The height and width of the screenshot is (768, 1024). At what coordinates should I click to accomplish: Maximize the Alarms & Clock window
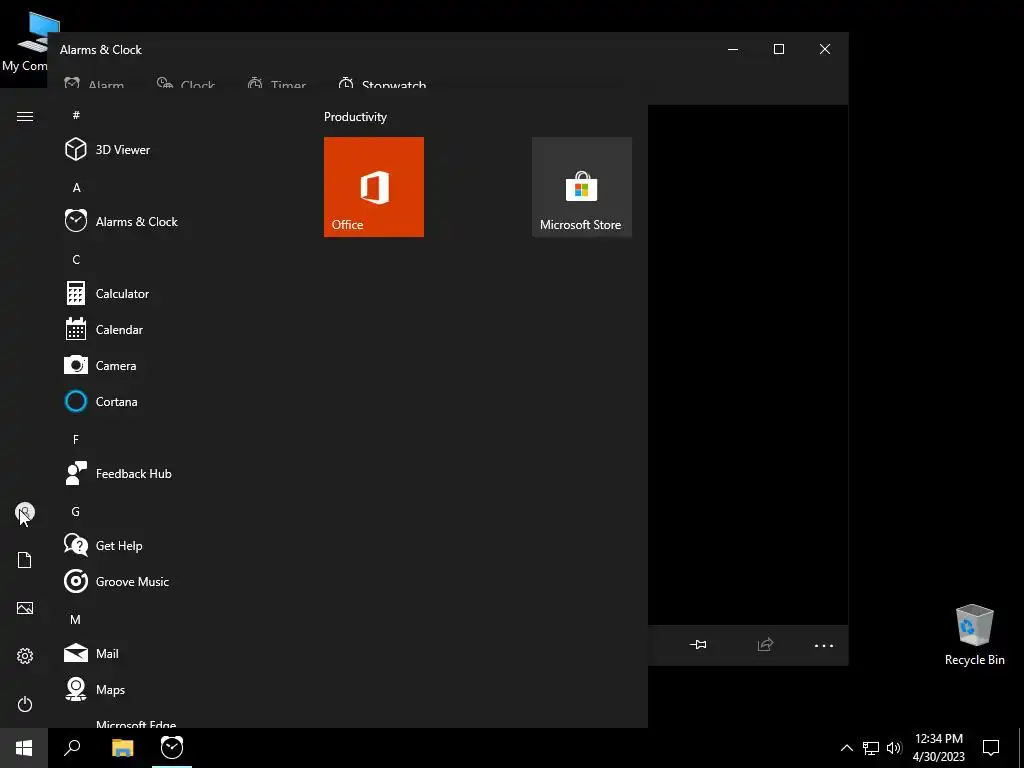pos(778,49)
